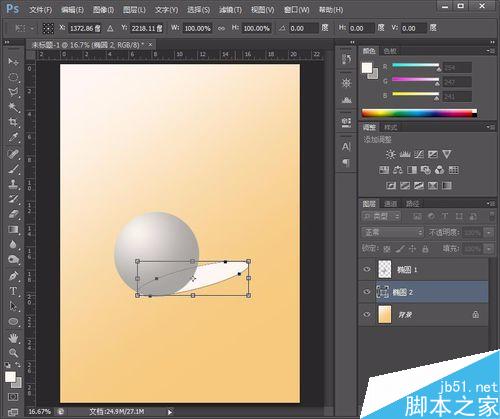Open the 图层(L) menu

click(x=134, y=10)
